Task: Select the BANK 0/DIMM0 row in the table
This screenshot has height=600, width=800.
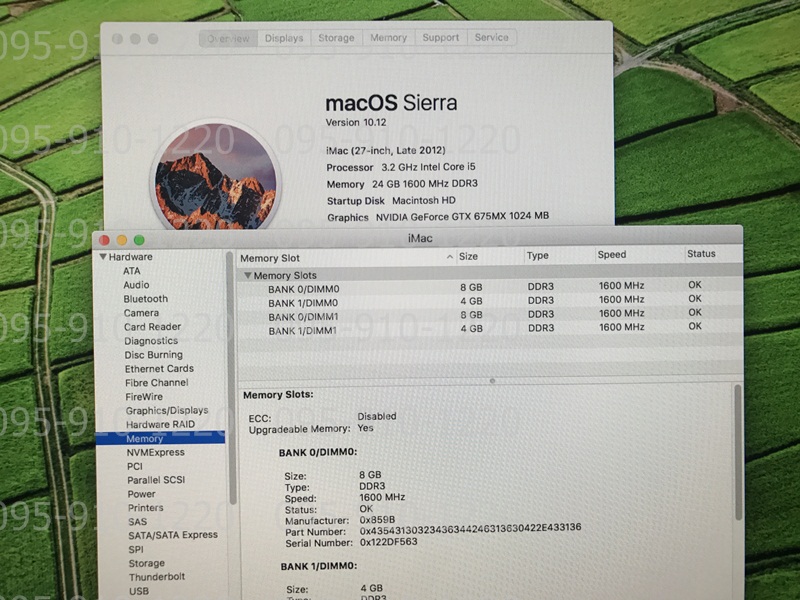Action: tap(489, 288)
